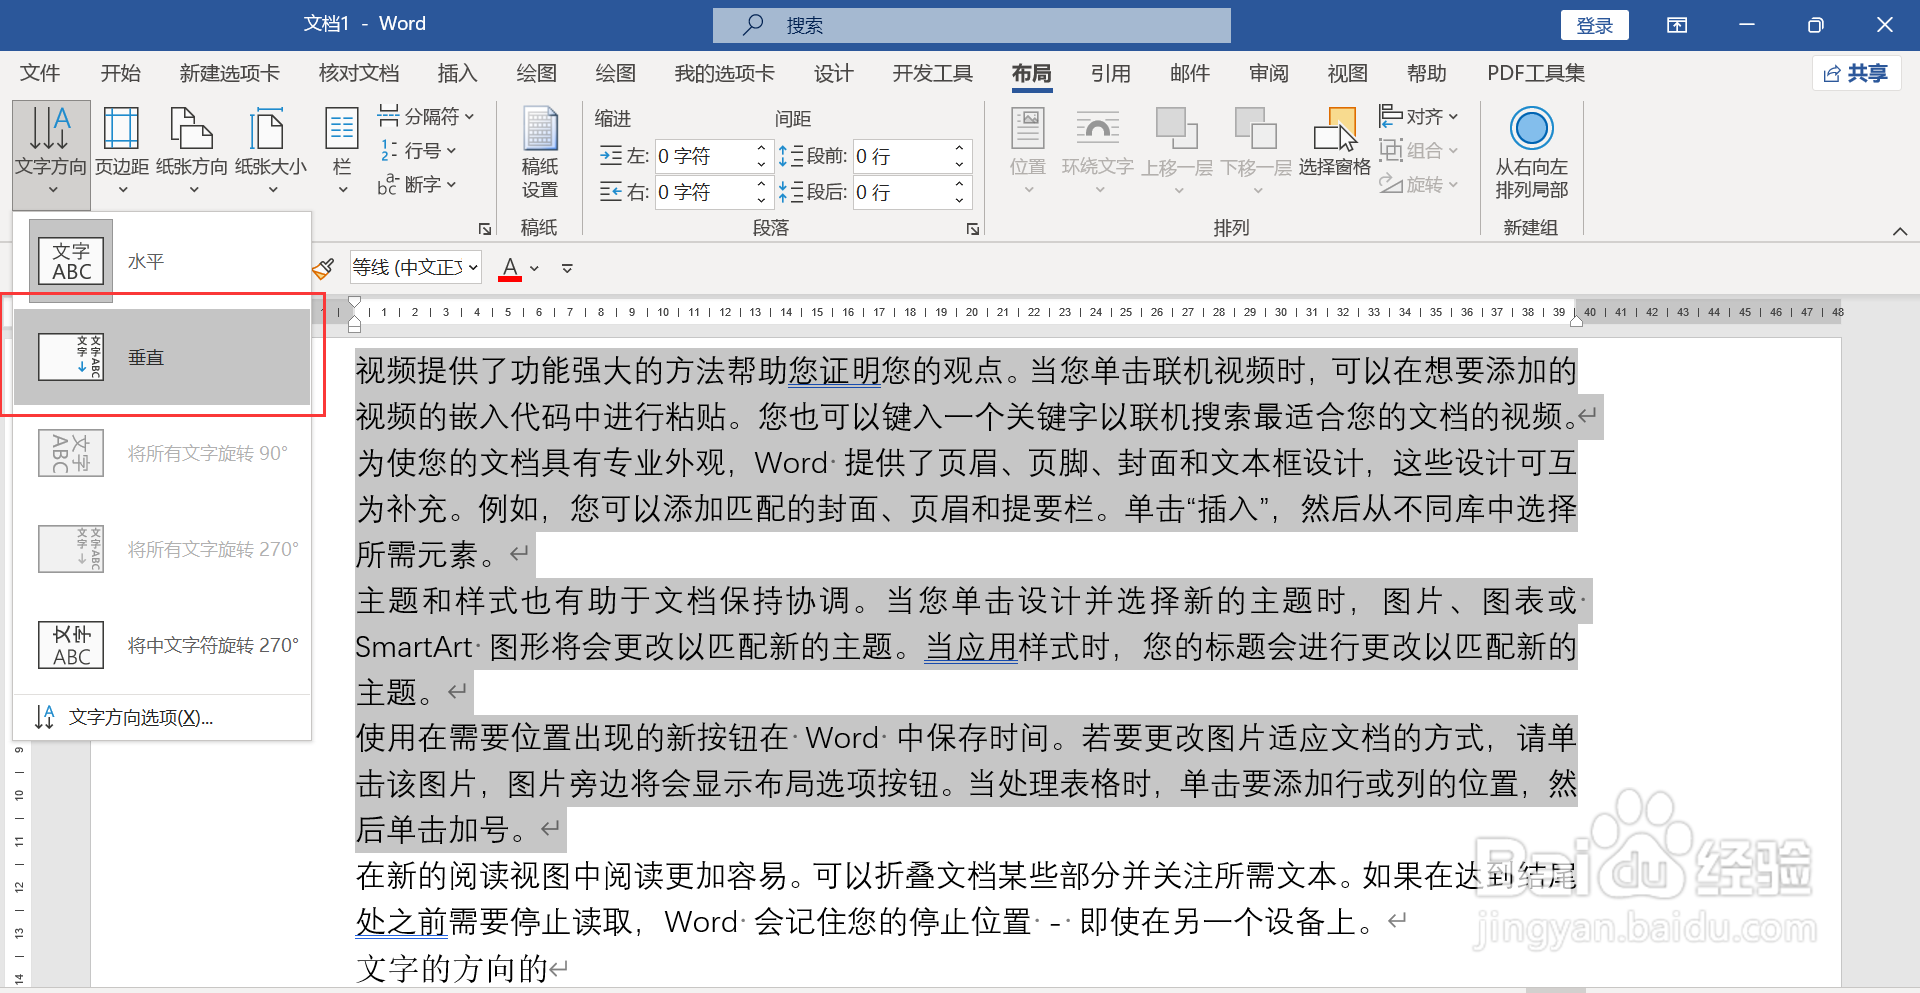Select 将中文字符旋转 270° option
The height and width of the screenshot is (993, 1920).
[x=162, y=645]
